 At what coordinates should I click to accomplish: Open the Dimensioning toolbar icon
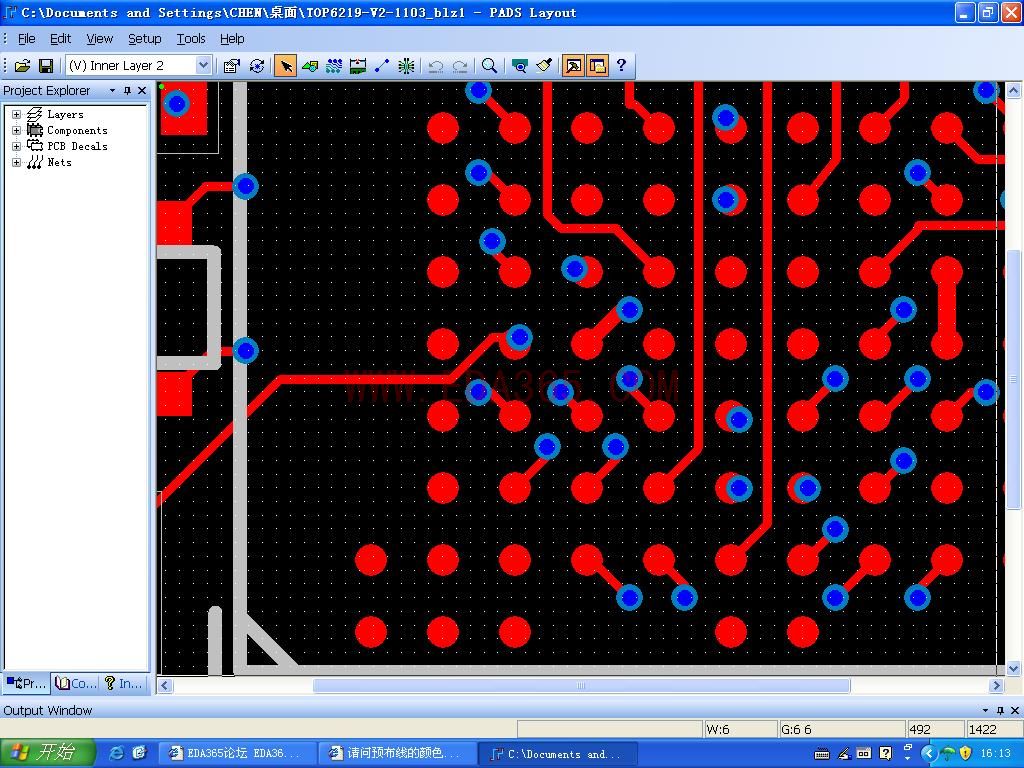(x=358, y=66)
